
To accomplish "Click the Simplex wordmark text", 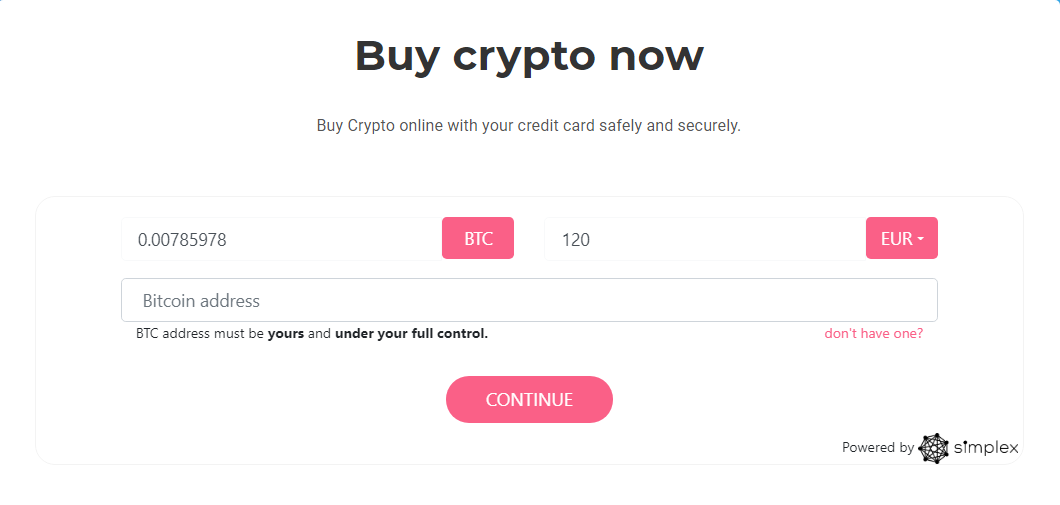I will click(x=985, y=448).
